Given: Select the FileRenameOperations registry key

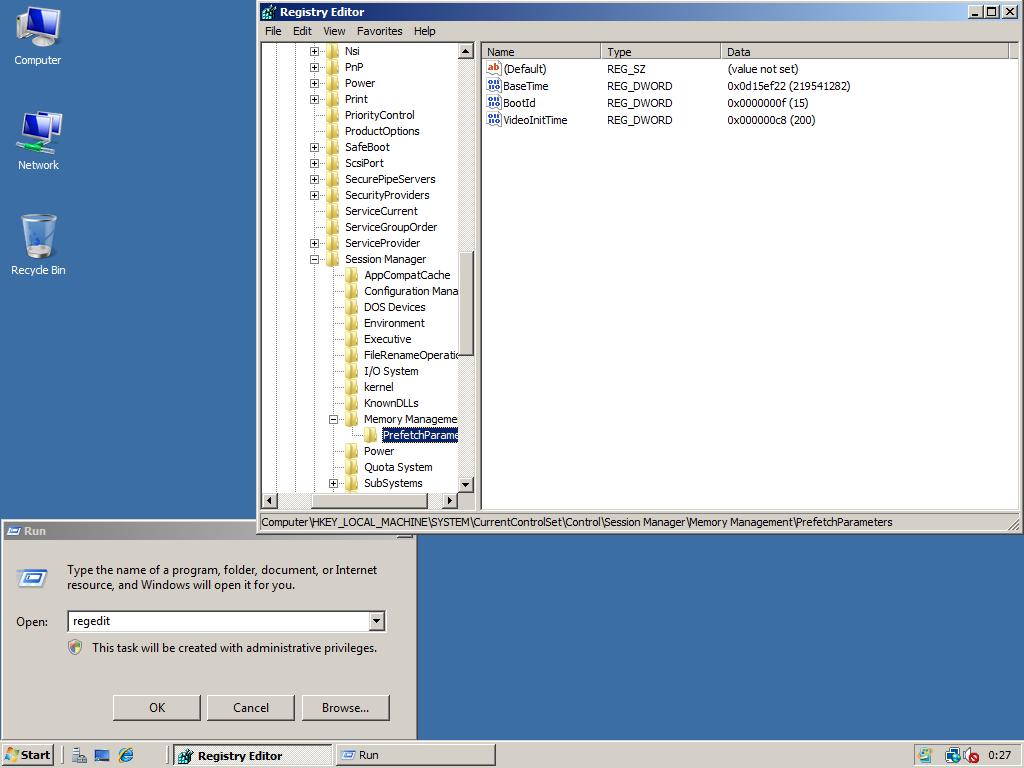Looking at the screenshot, I should 411,355.
